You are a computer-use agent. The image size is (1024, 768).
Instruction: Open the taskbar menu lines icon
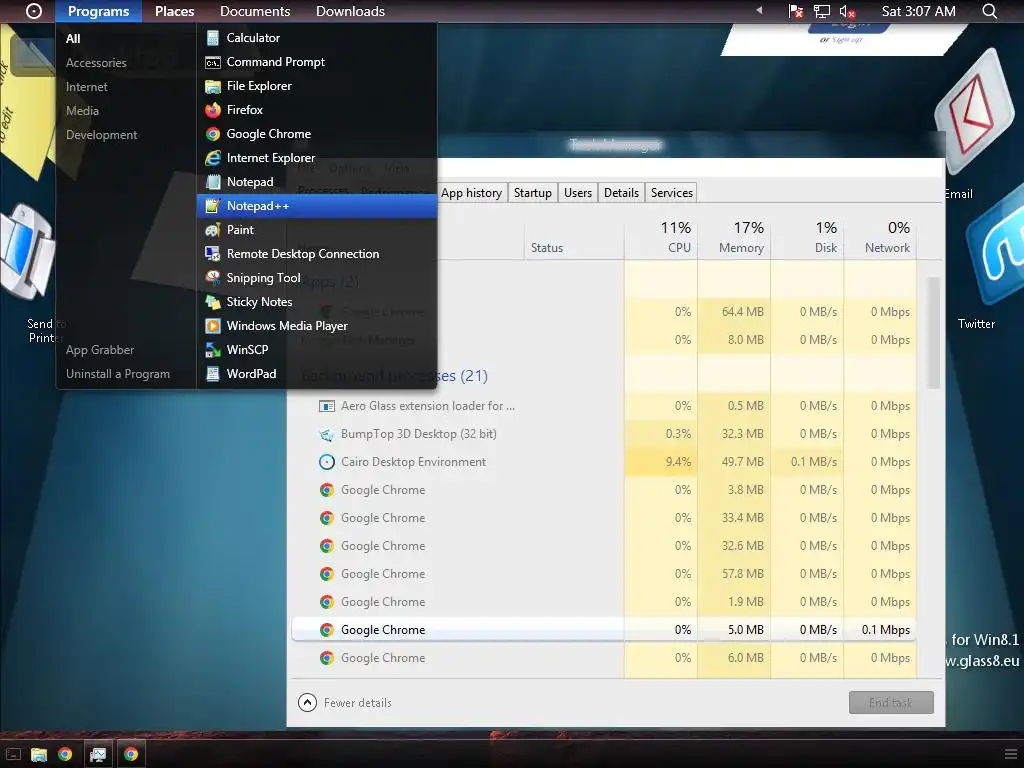click(1010, 754)
